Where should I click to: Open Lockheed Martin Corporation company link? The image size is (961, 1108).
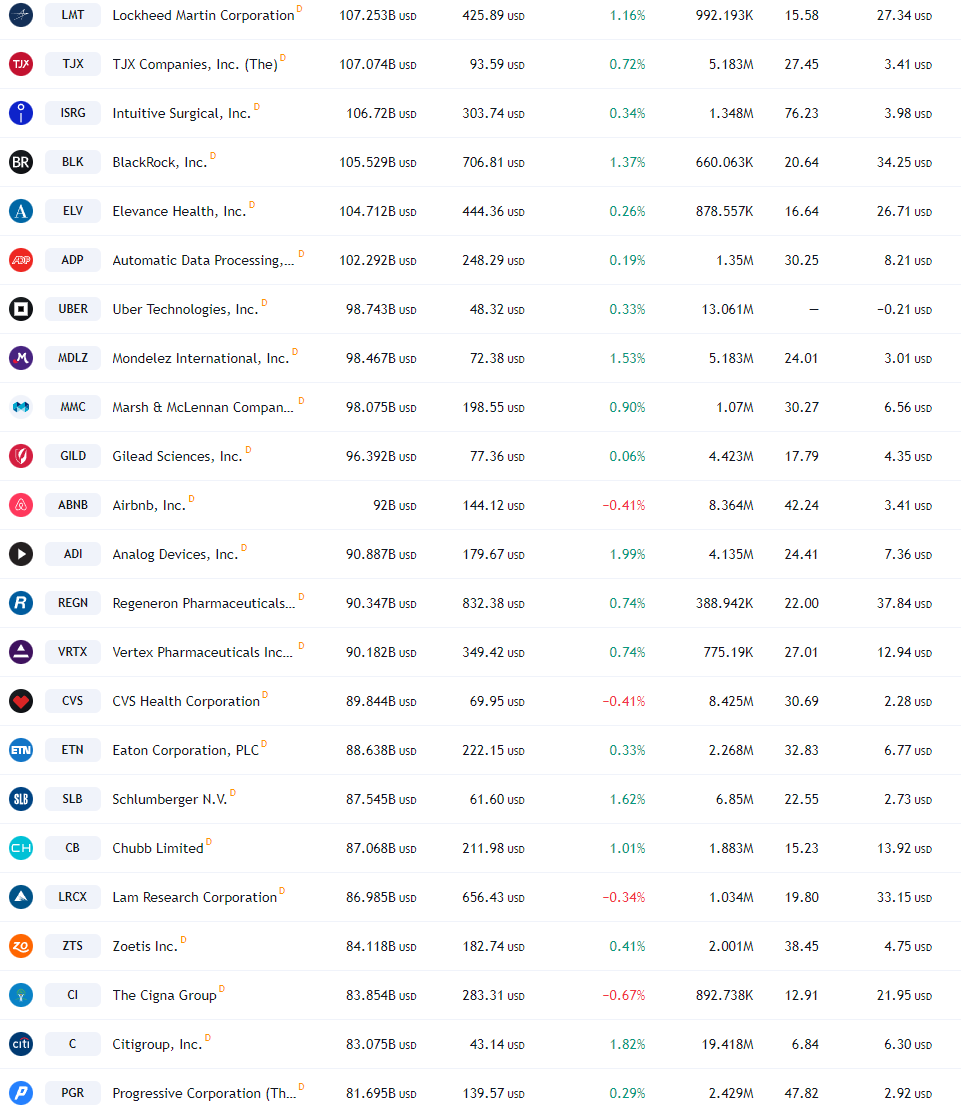coord(204,15)
